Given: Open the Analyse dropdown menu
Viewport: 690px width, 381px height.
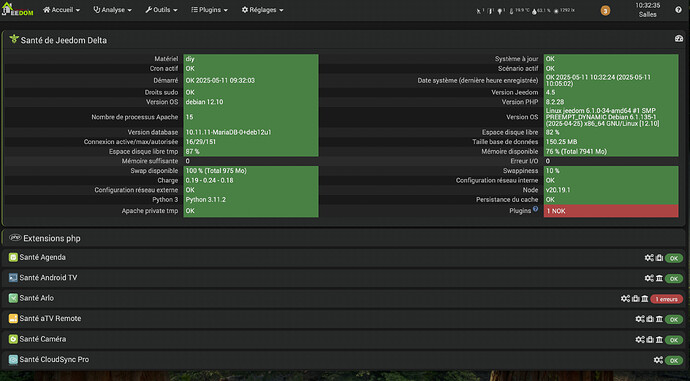Looking at the screenshot, I should click(112, 10).
